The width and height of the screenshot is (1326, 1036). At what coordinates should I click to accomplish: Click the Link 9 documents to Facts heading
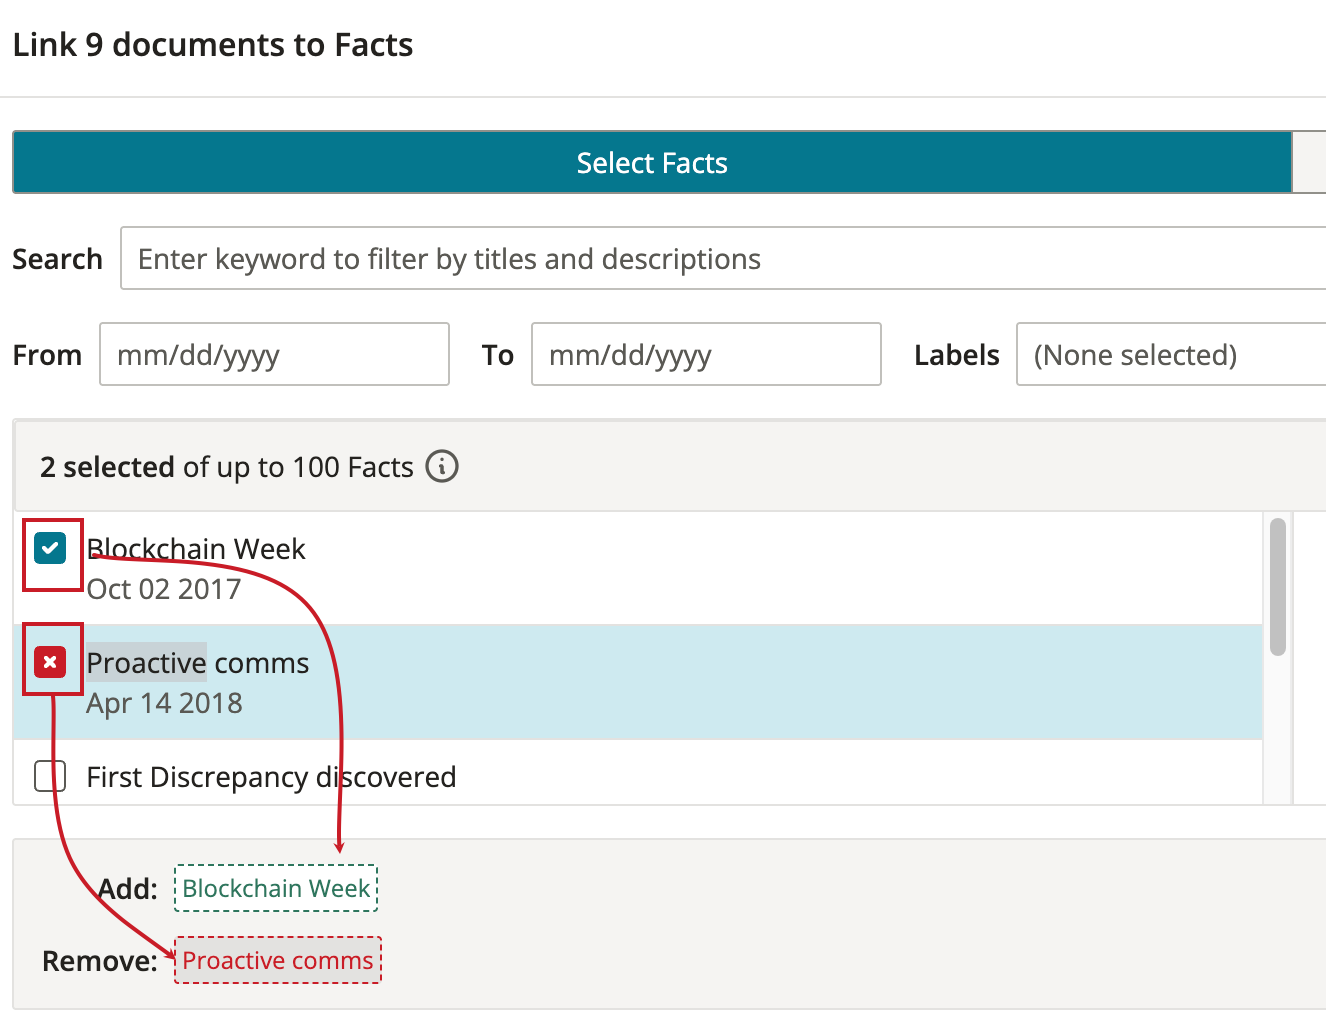pos(213,45)
